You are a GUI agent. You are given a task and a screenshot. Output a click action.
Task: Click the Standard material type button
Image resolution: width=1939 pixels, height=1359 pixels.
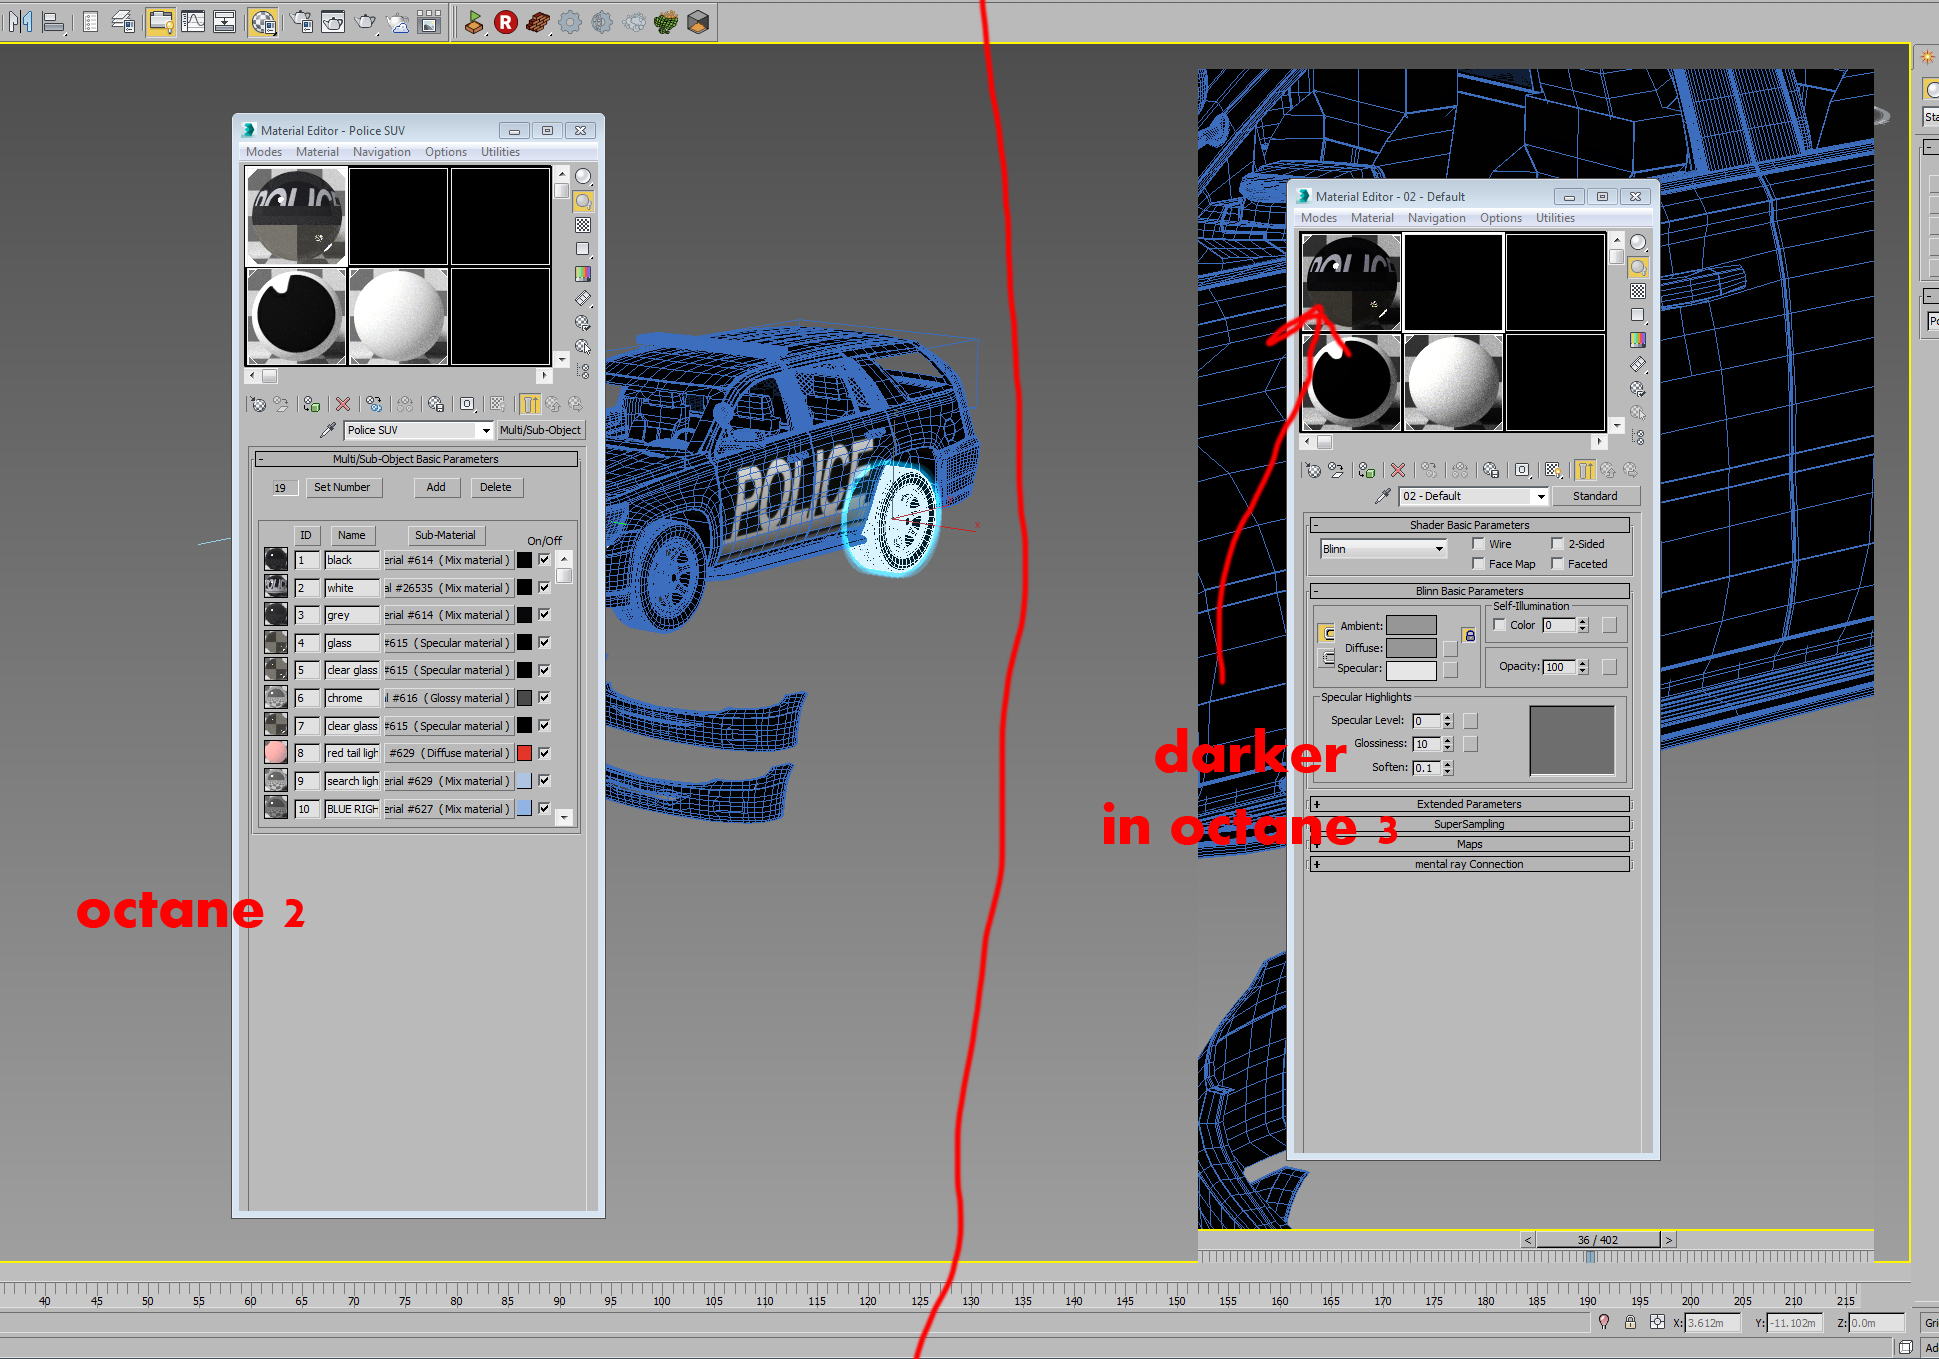(x=1595, y=496)
